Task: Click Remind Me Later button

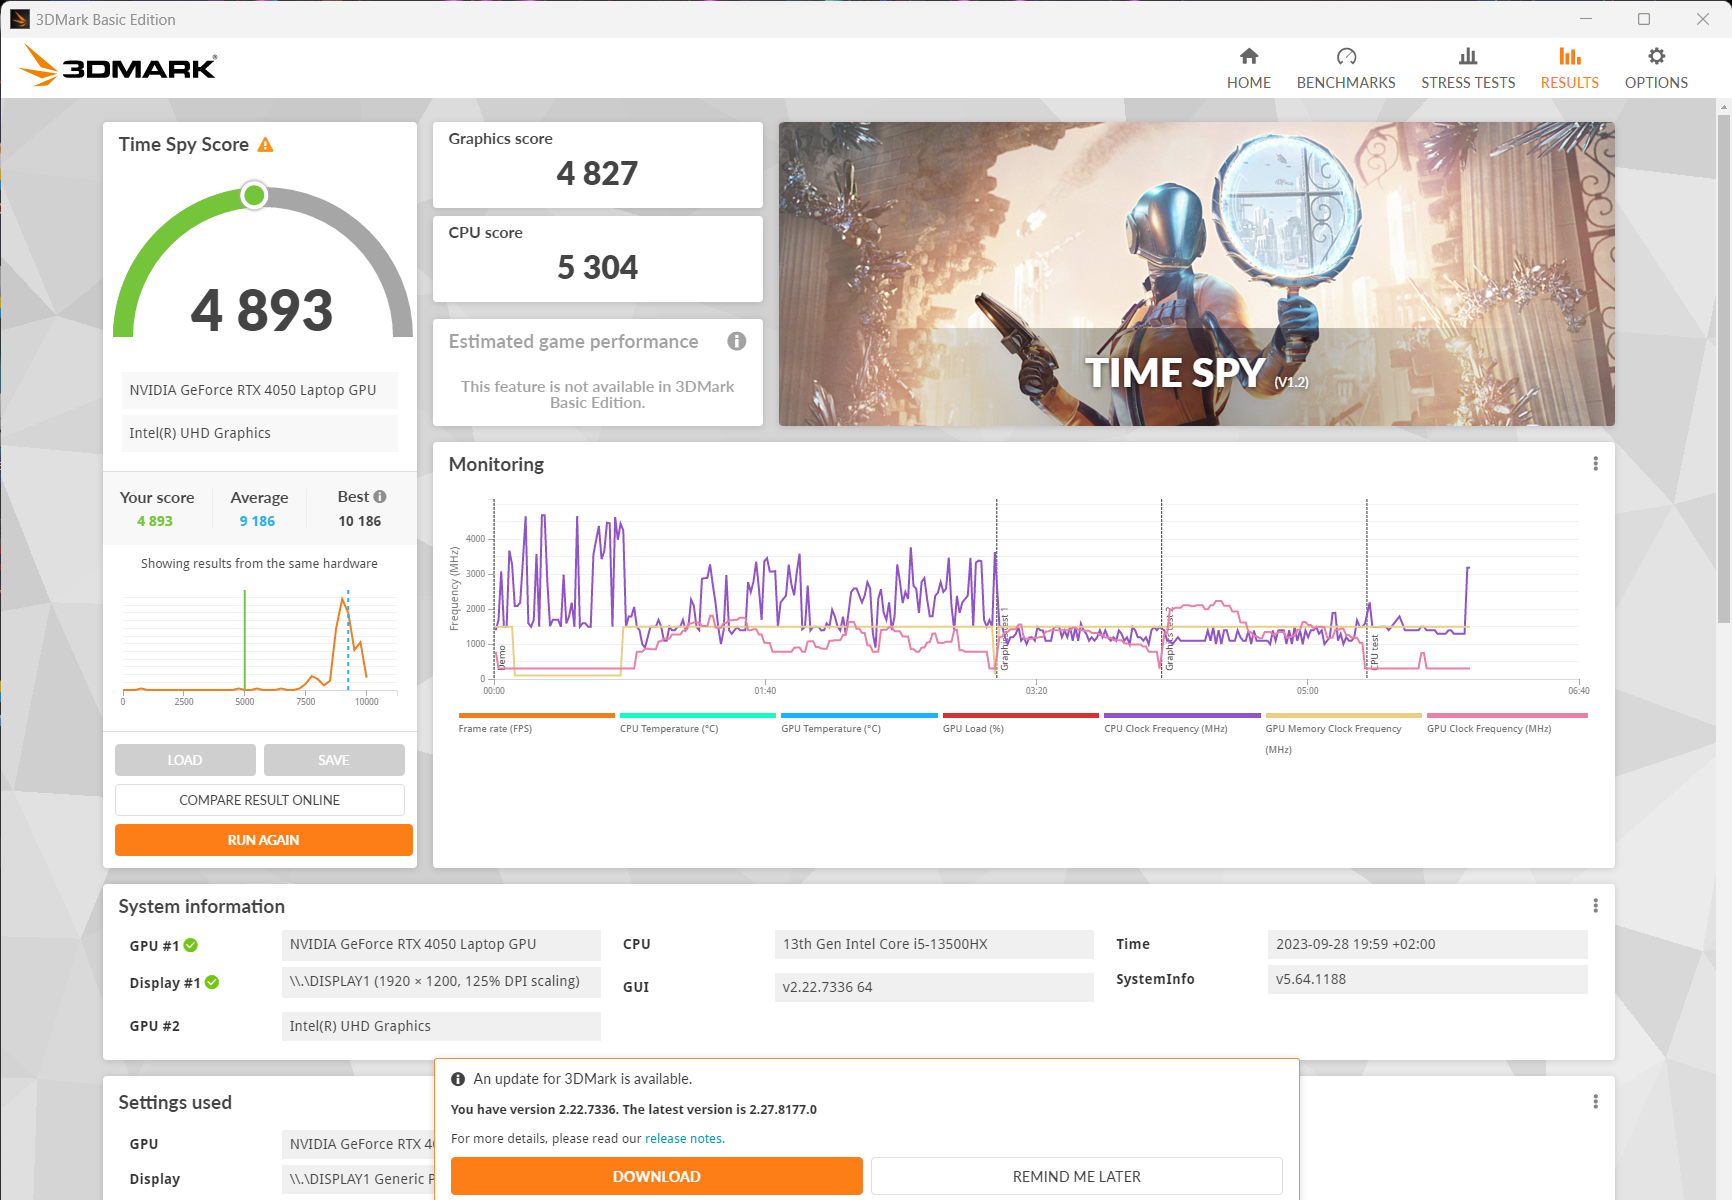Action: (x=1077, y=1176)
